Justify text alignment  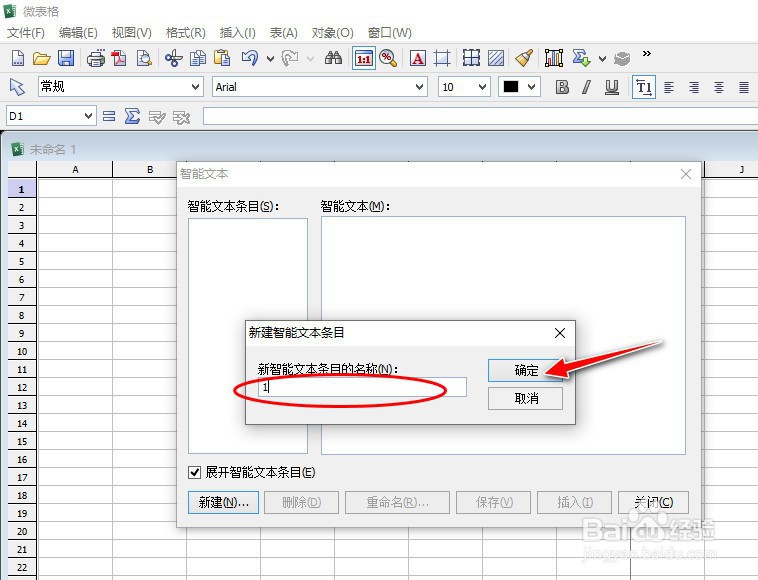point(744,87)
